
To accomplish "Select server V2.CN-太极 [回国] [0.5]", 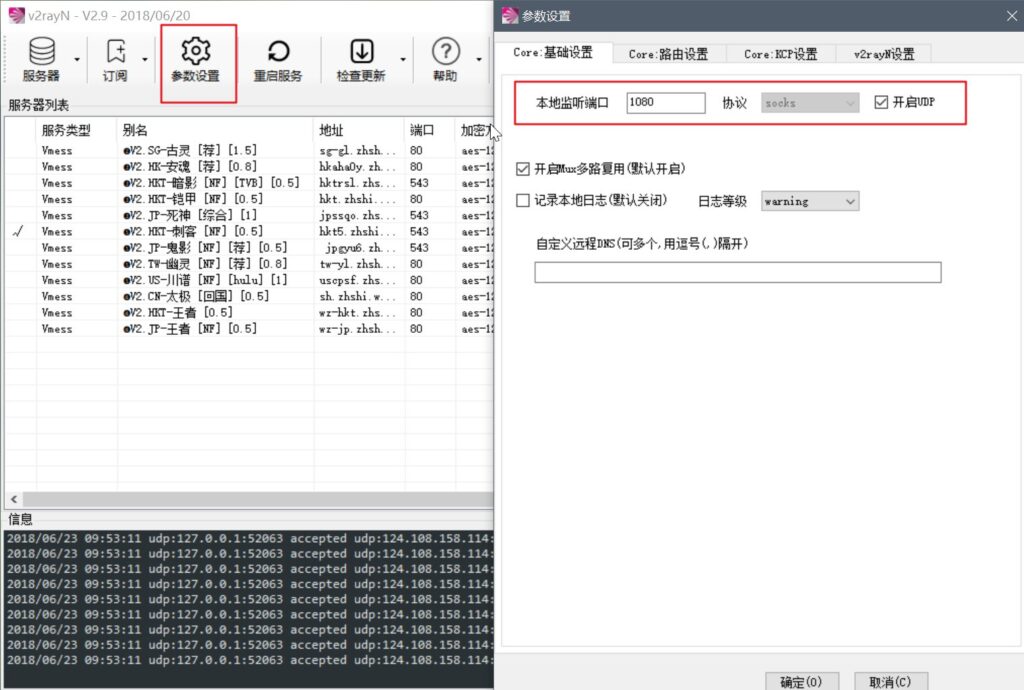I will point(196,296).
